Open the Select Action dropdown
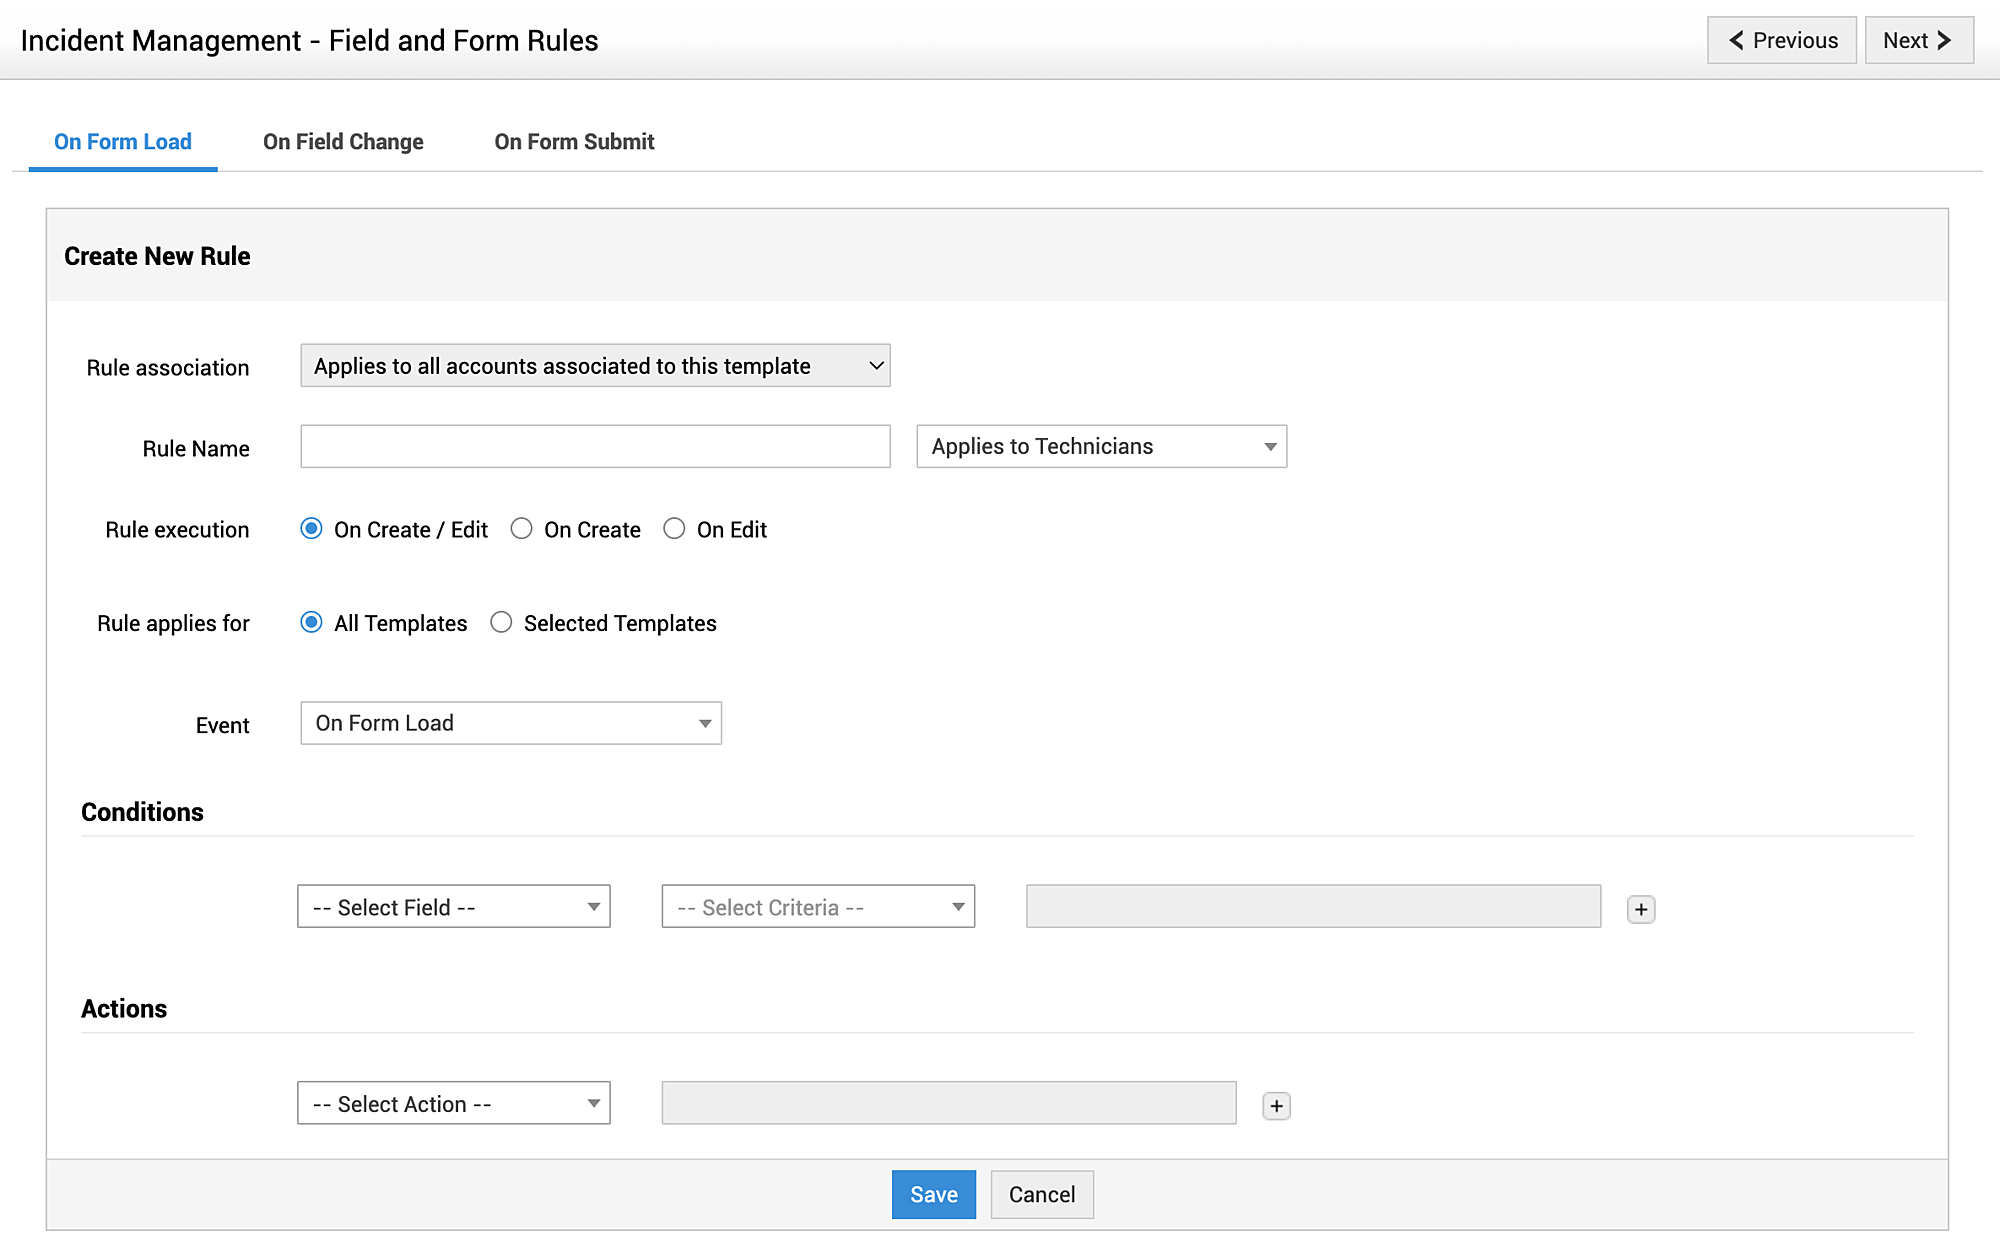 coord(453,1104)
